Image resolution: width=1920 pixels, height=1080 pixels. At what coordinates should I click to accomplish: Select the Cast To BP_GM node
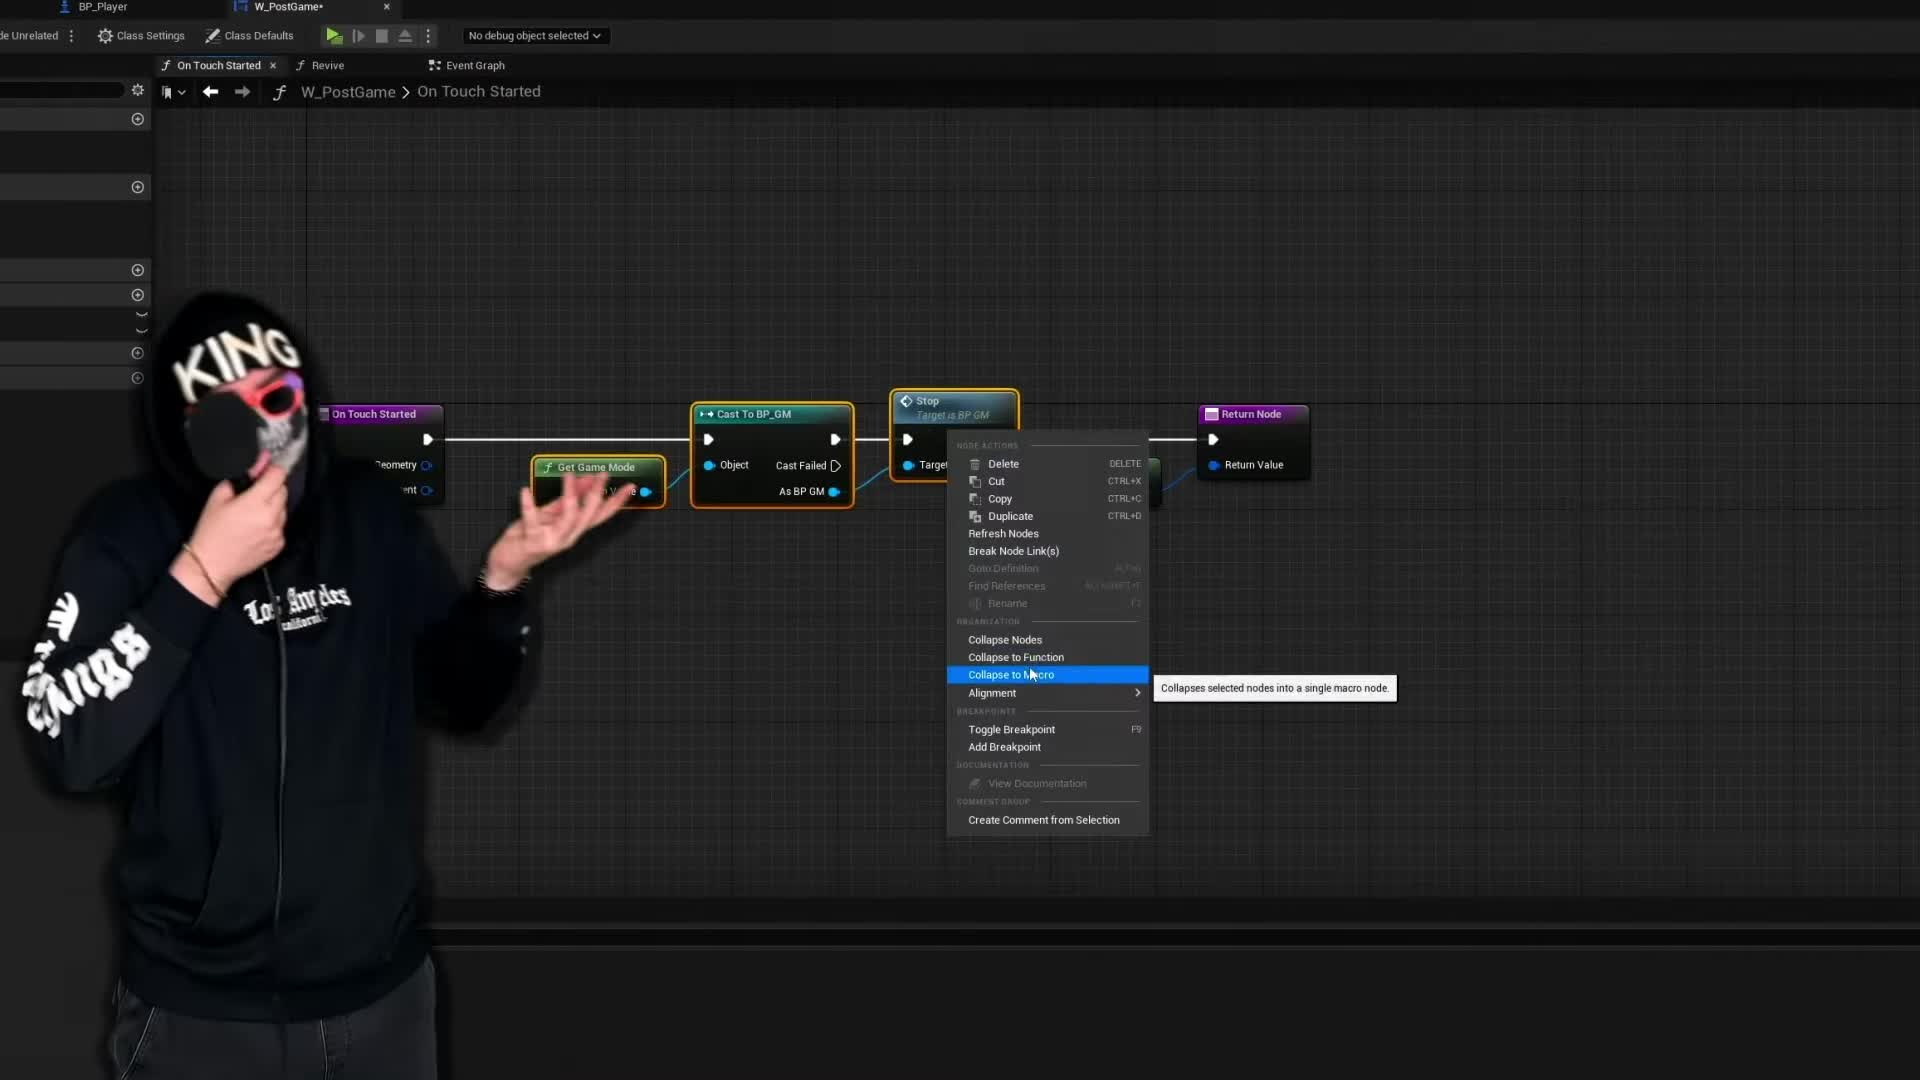tap(771, 414)
